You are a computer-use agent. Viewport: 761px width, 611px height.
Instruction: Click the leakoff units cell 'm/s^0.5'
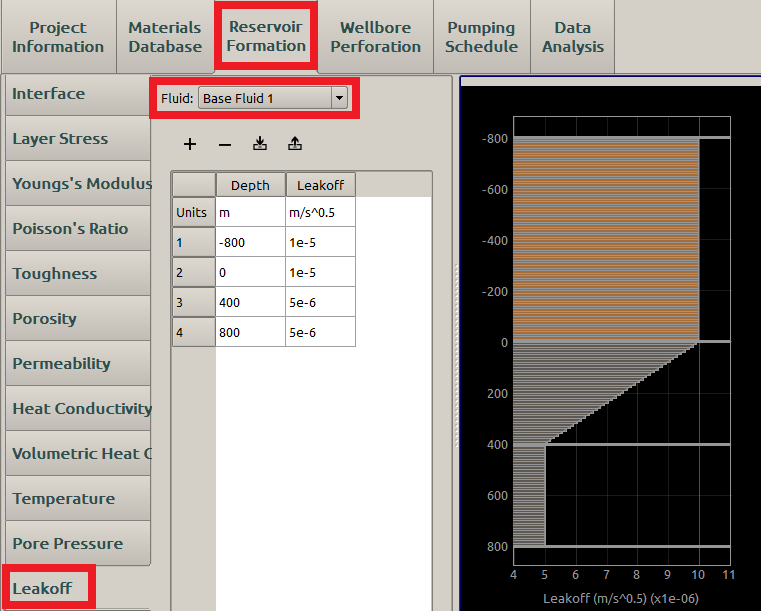pyautogui.click(x=320, y=212)
